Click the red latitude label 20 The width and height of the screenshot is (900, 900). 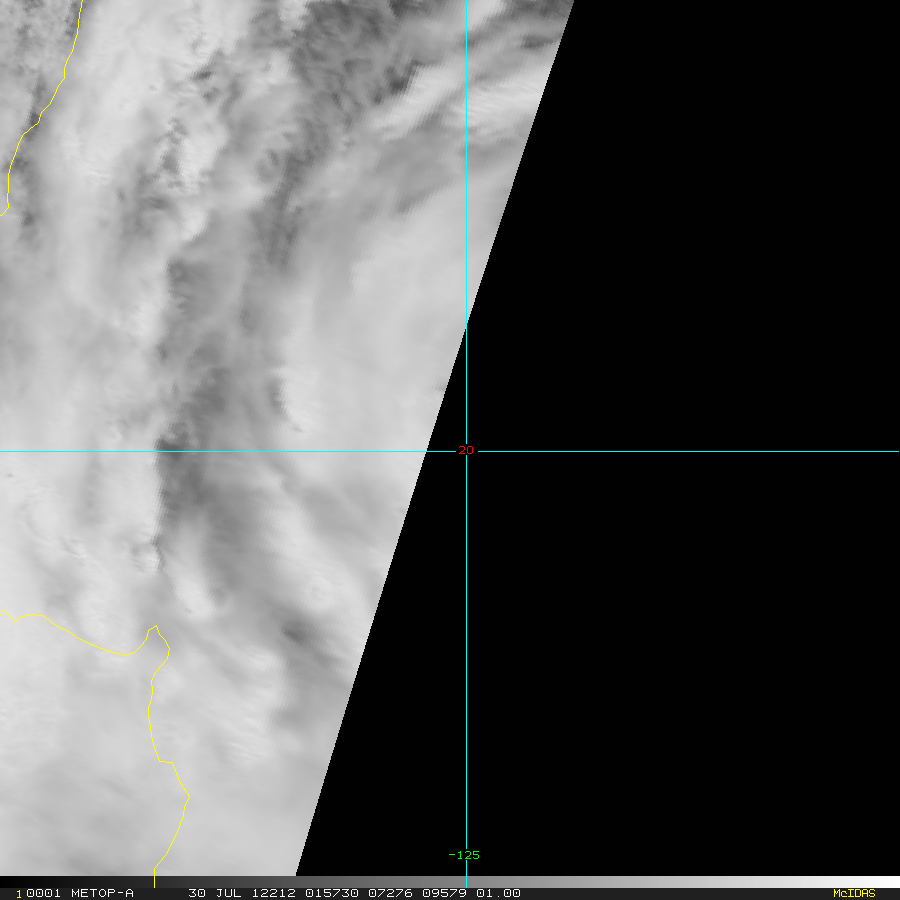tap(465, 451)
